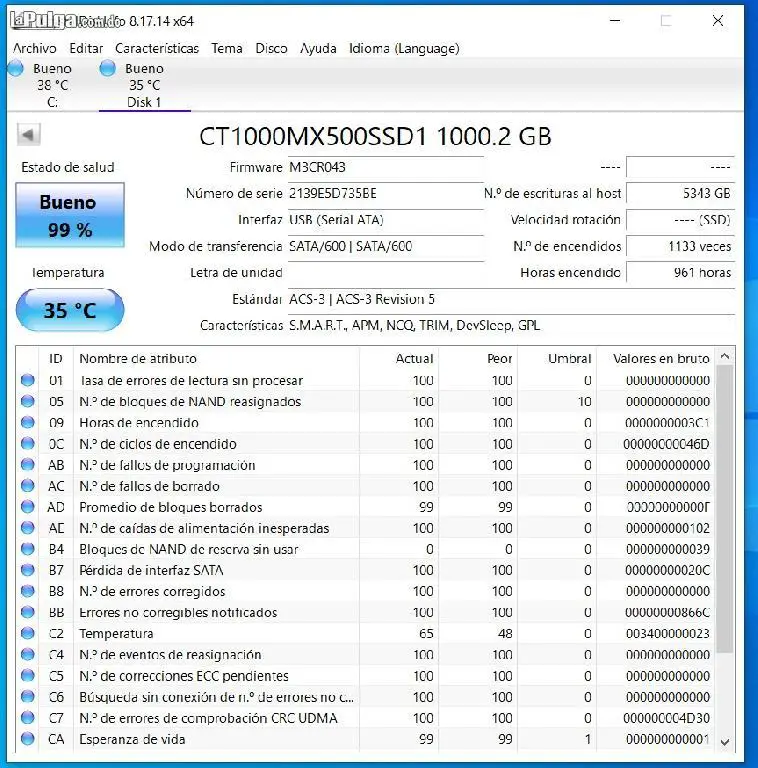Select the Pérdida de interfaz SATA row
Viewport: 758px width, 768px height.
point(365,570)
